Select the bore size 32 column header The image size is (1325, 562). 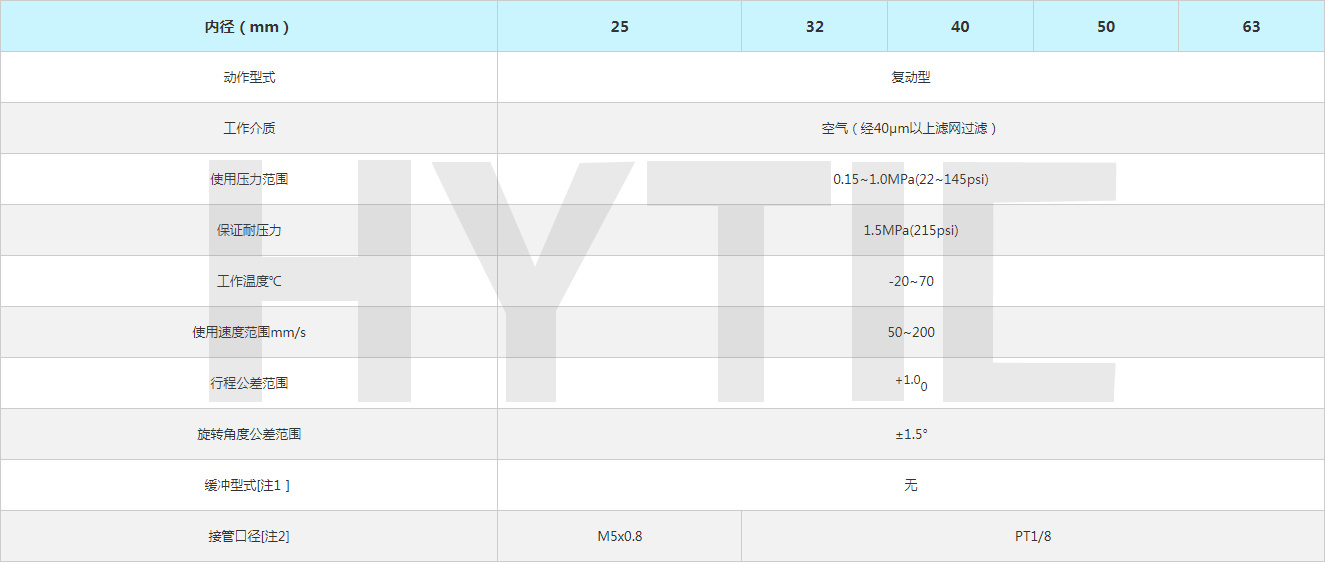click(x=815, y=26)
